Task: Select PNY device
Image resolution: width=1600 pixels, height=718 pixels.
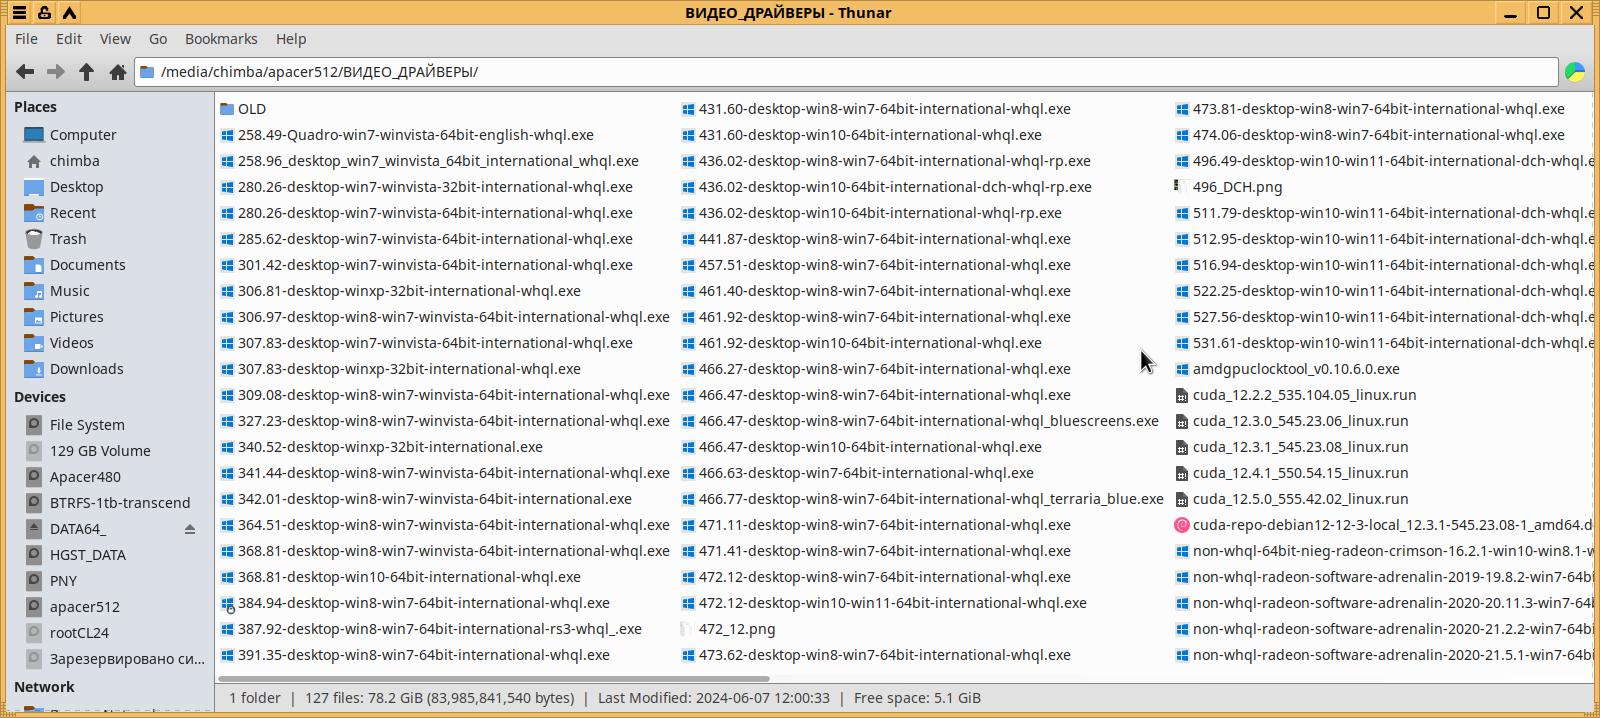Action: pos(63,581)
